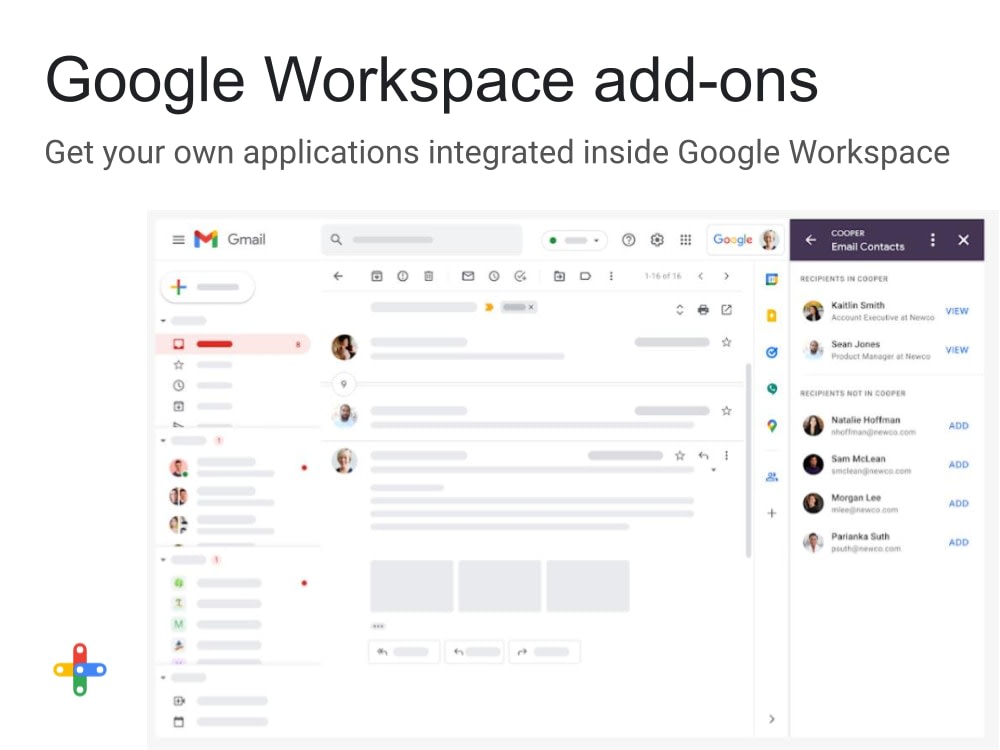The width and height of the screenshot is (1000, 750).
Task: Print the open email
Action: tap(703, 310)
